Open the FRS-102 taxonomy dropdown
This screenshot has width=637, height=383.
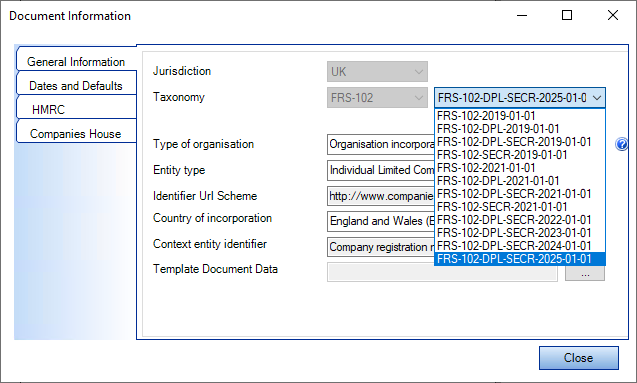click(x=377, y=98)
